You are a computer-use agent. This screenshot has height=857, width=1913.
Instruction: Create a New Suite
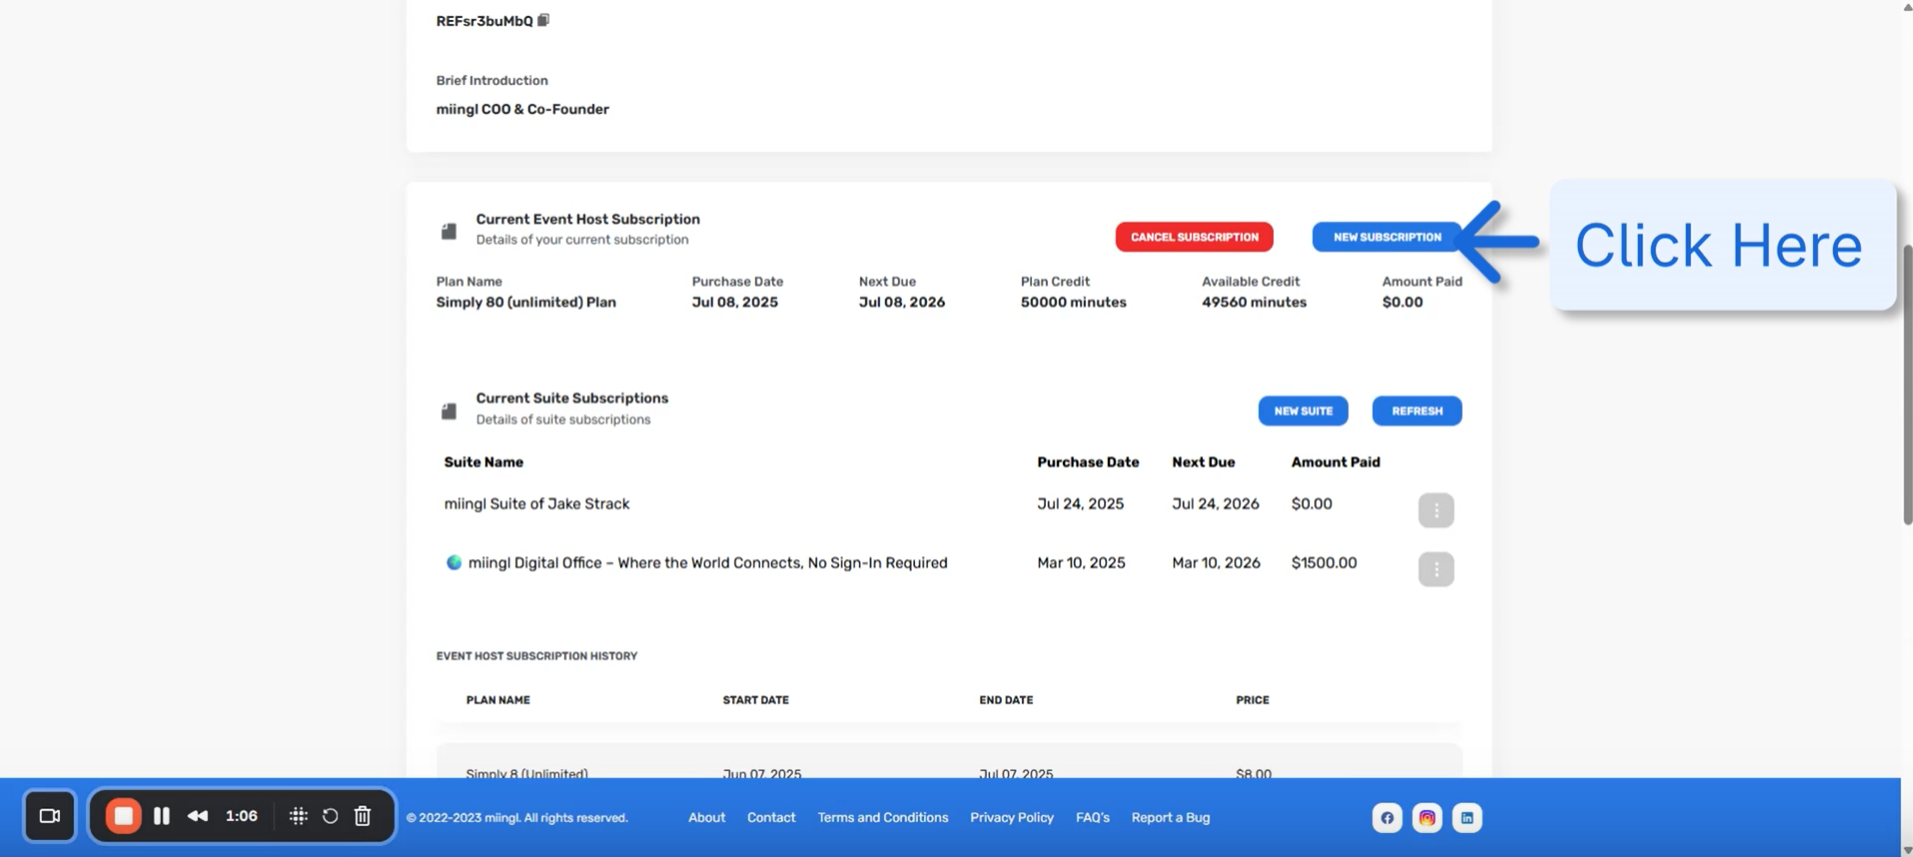pos(1302,411)
